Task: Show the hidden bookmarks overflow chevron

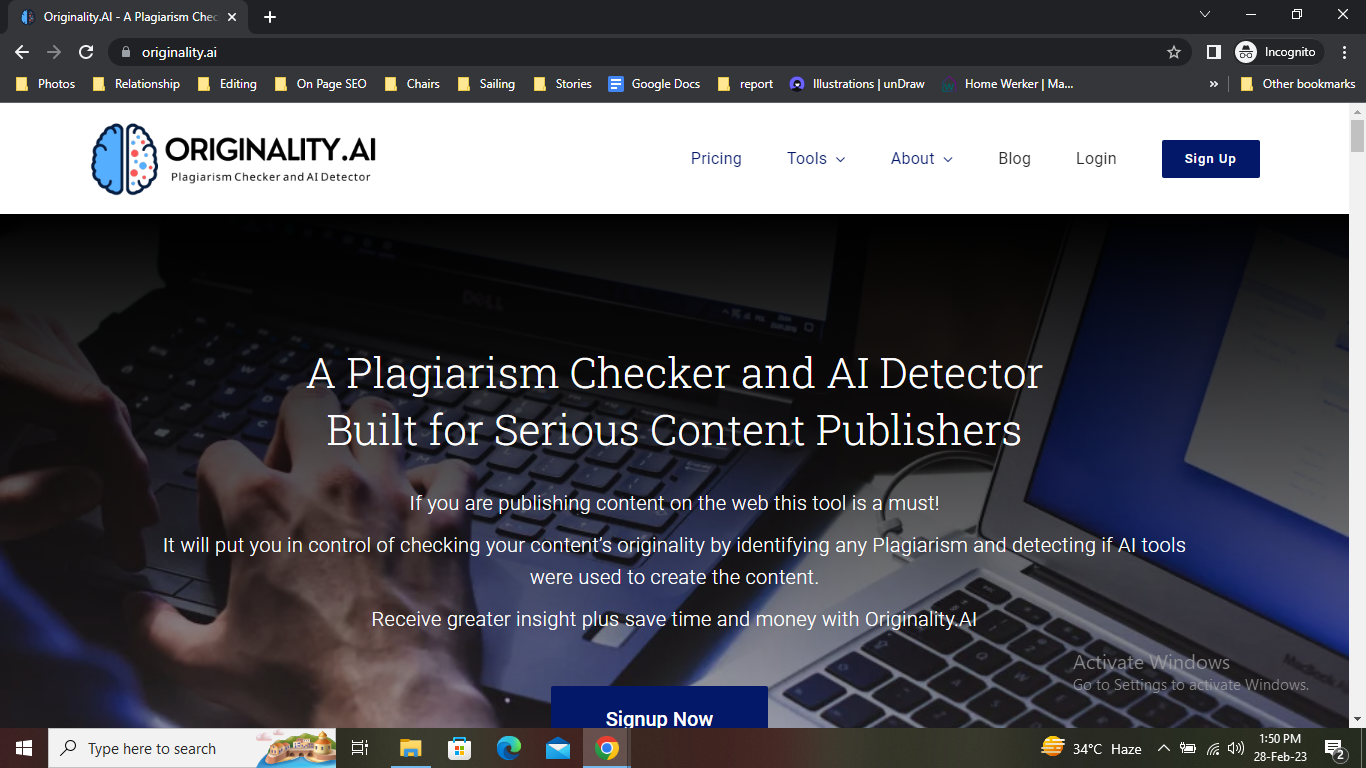Action: pyautogui.click(x=1214, y=84)
